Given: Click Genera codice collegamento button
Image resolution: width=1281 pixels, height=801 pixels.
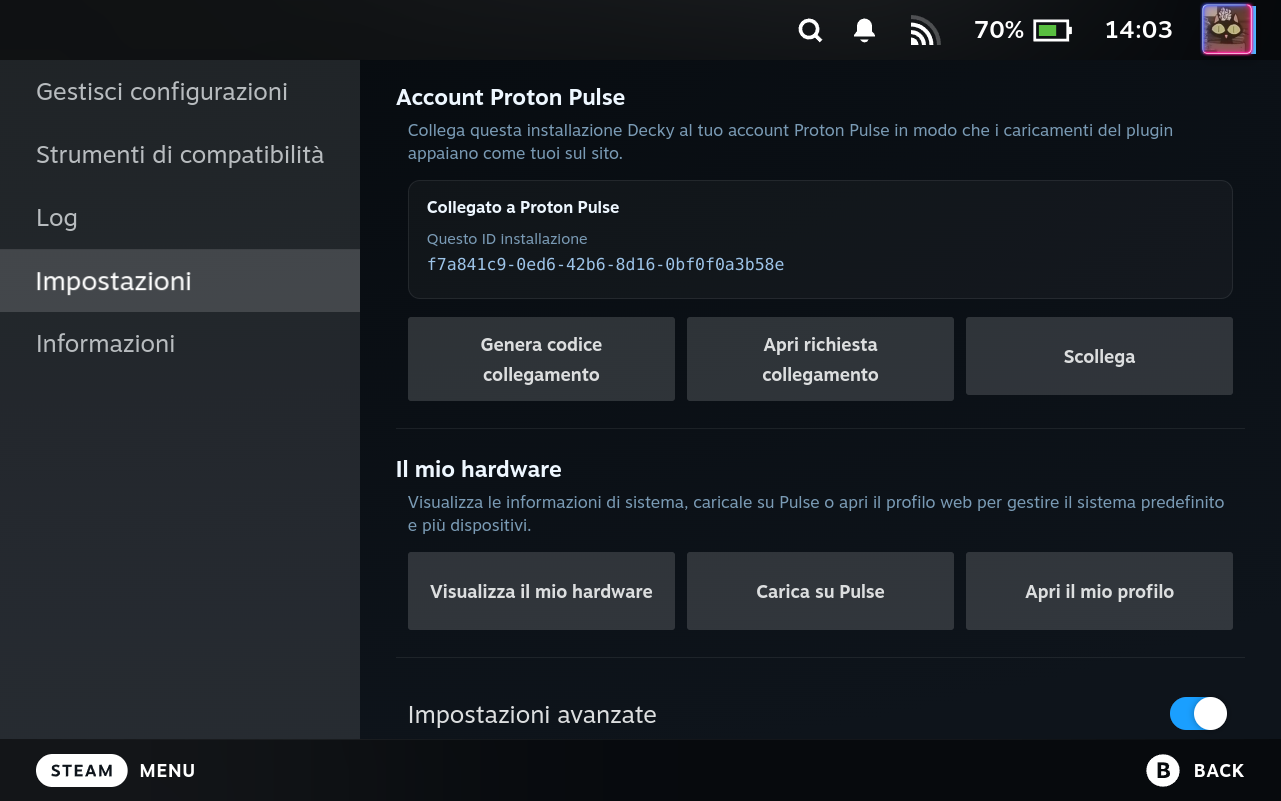Looking at the screenshot, I should (541, 359).
